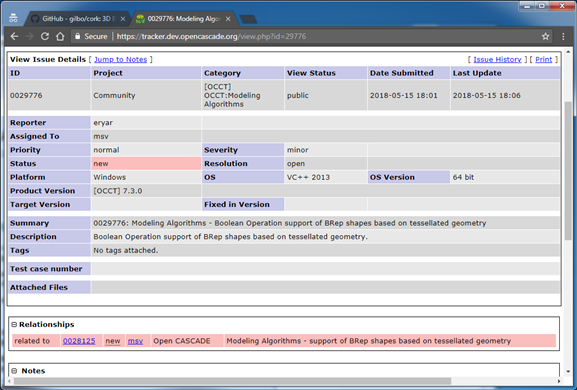Click the browser forward arrow
Viewport: 577px width, 390px height.
coord(29,36)
